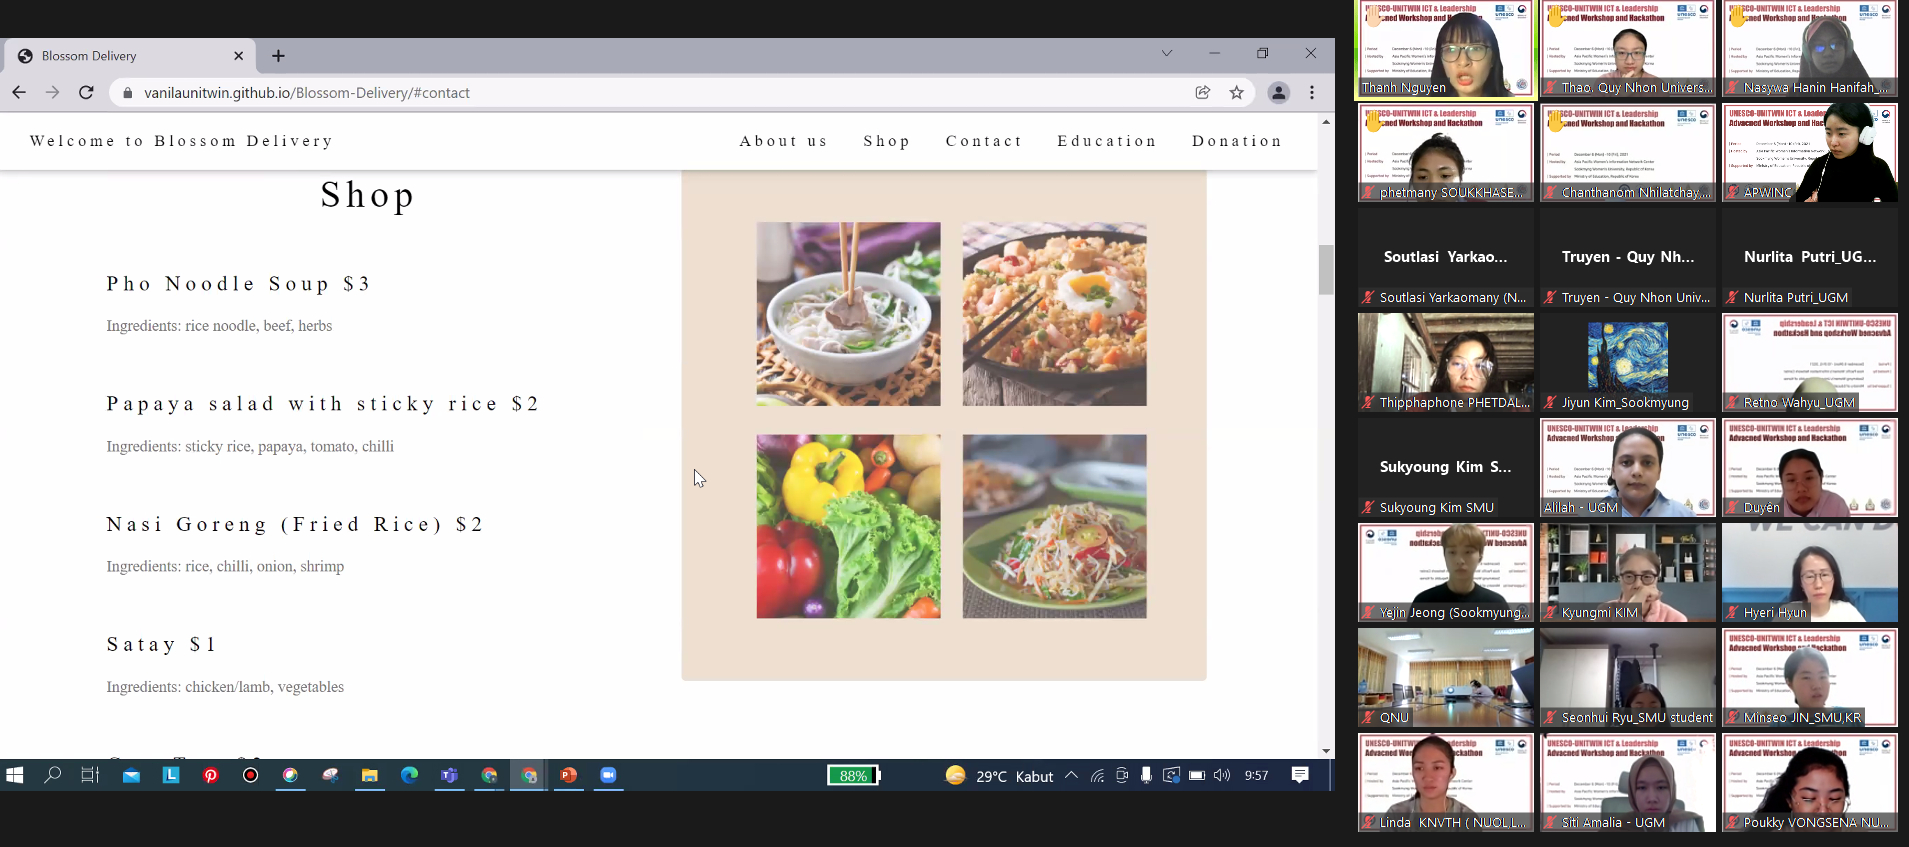The height and width of the screenshot is (847, 1909).
Task: Click the page vertical scrollbar thumb
Action: [1326, 270]
